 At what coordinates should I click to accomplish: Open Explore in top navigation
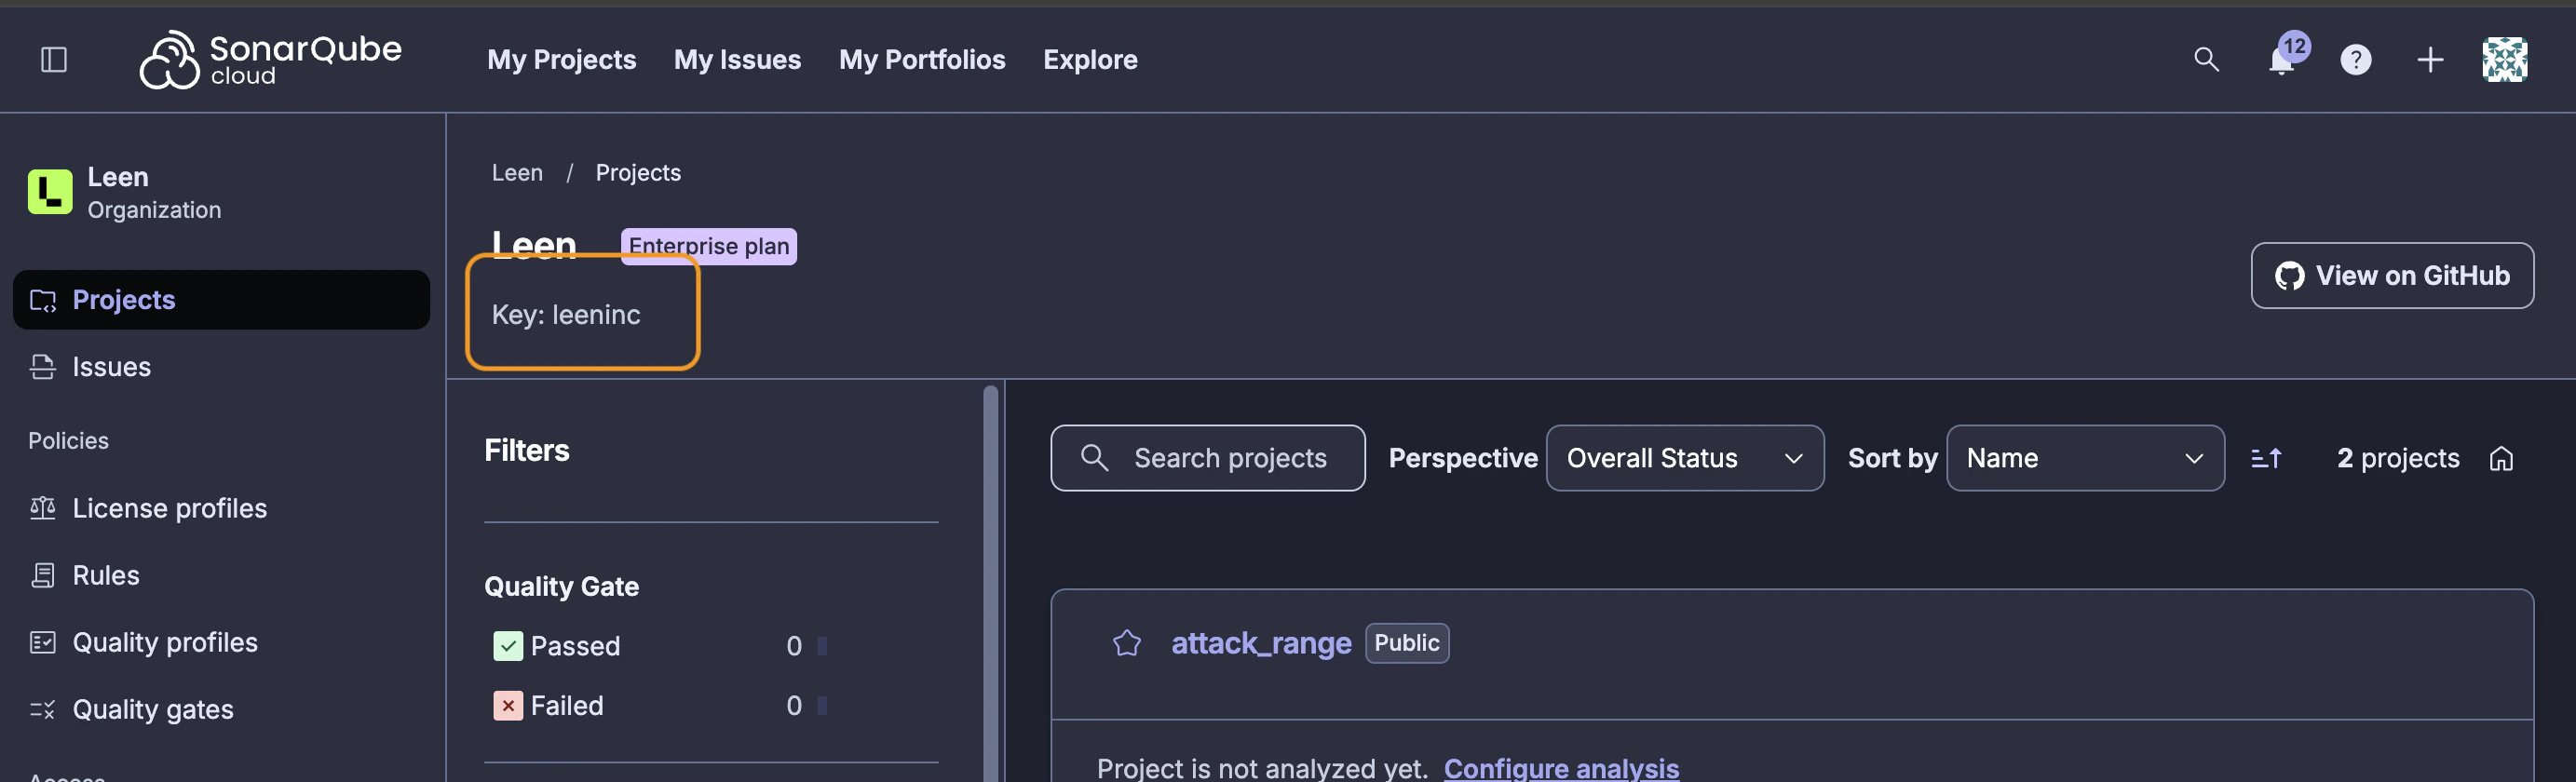(x=1090, y=60)
